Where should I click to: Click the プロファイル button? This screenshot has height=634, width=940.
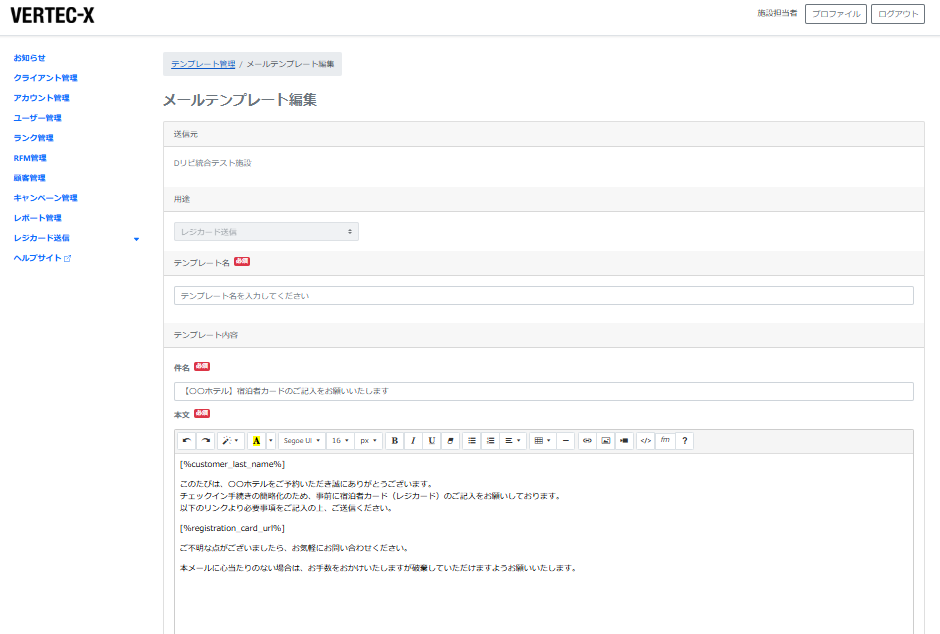pyautogui.click(x=836, y=14)
